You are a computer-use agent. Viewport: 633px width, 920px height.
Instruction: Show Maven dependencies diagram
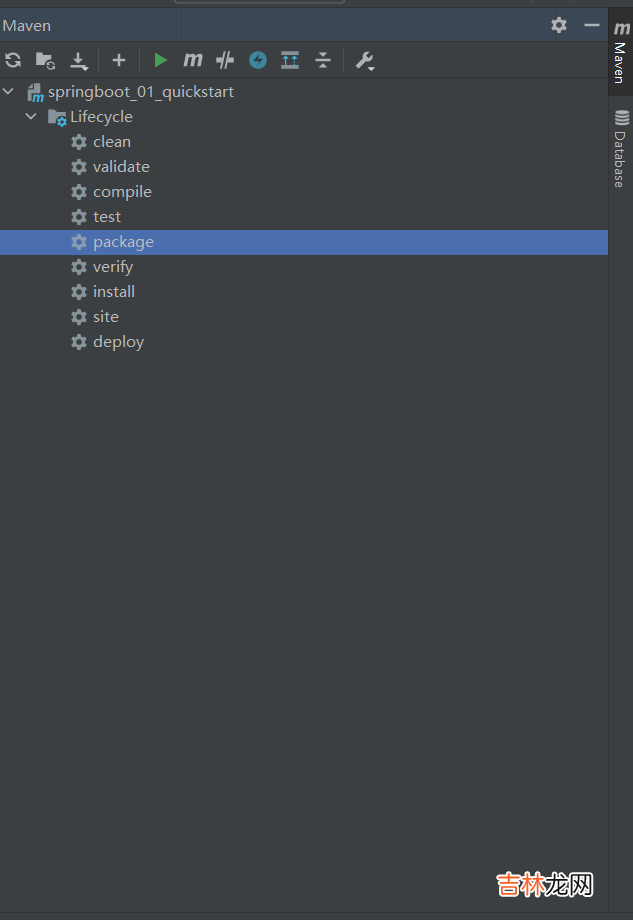[x=290, y=60]
